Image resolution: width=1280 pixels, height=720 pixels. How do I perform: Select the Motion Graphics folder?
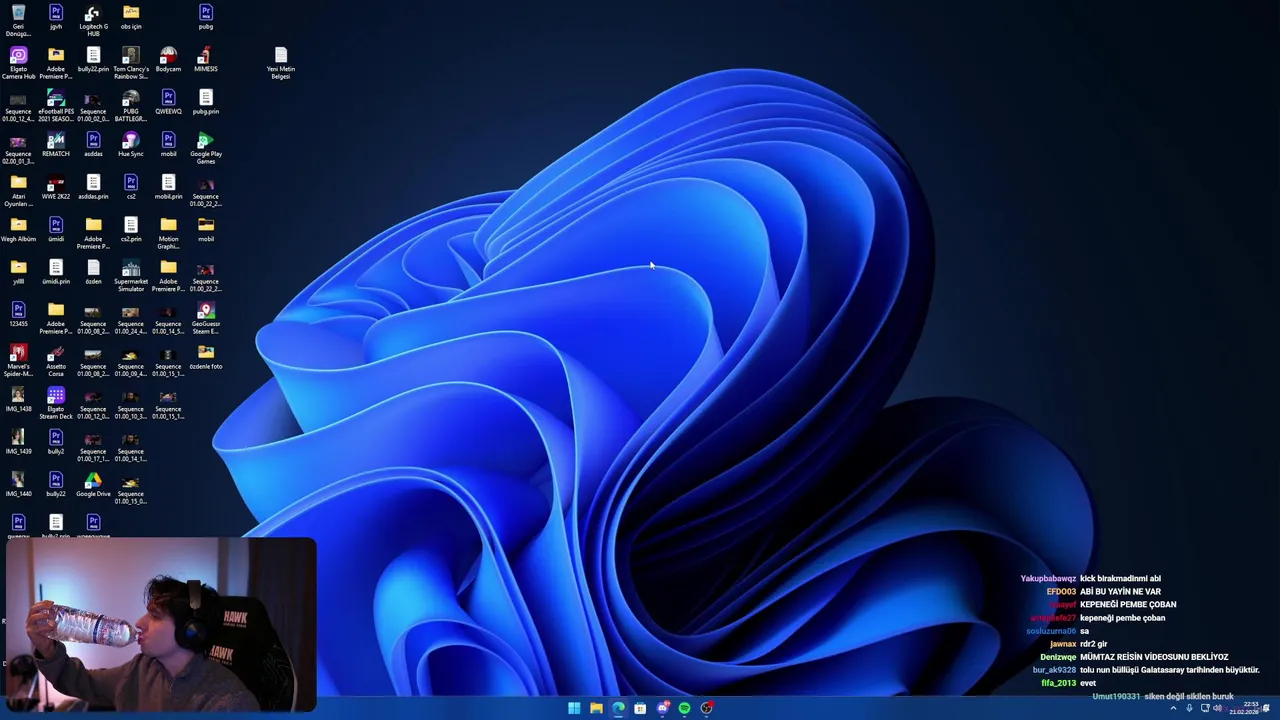tap(168, 233)
